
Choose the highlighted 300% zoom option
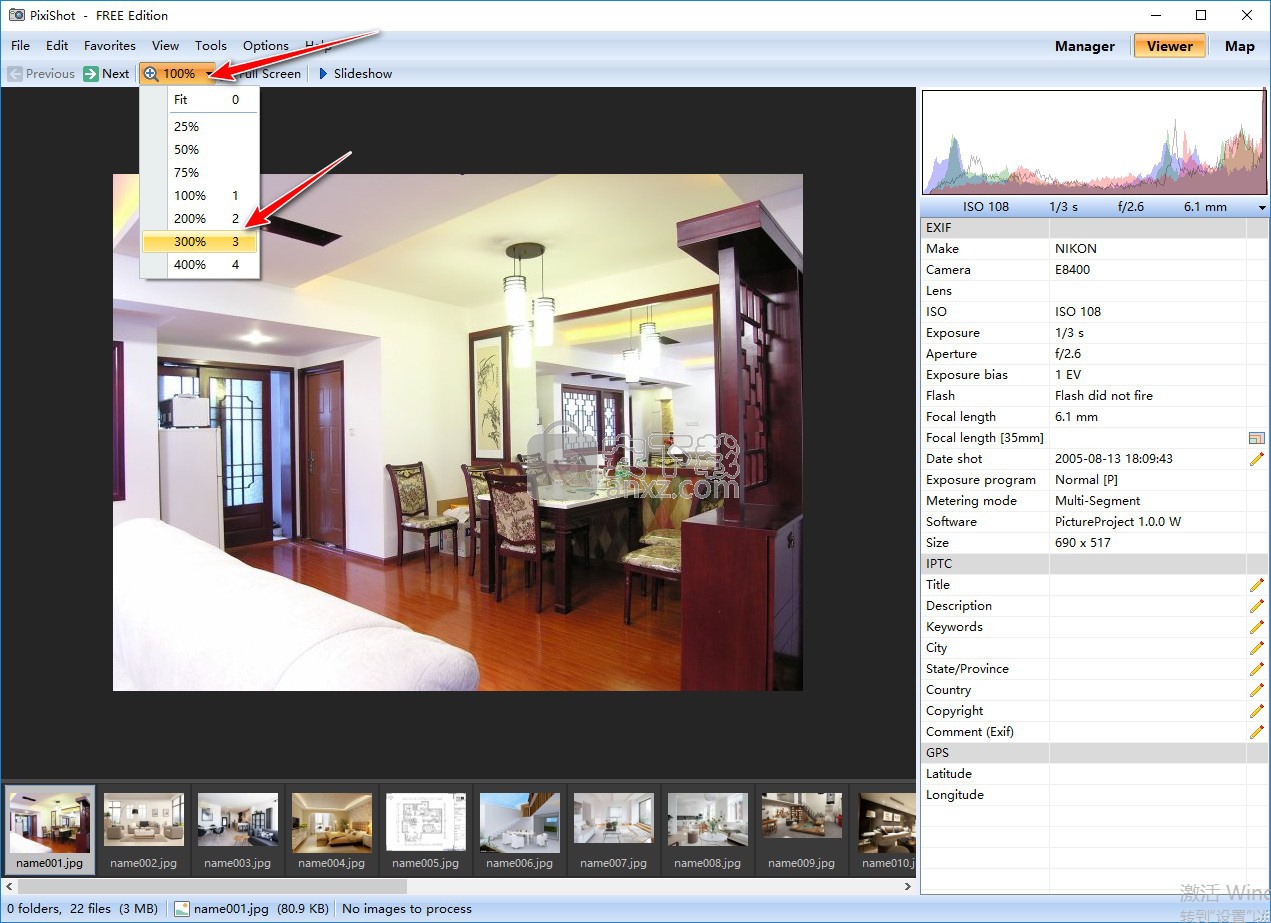(x=200, y=241)
